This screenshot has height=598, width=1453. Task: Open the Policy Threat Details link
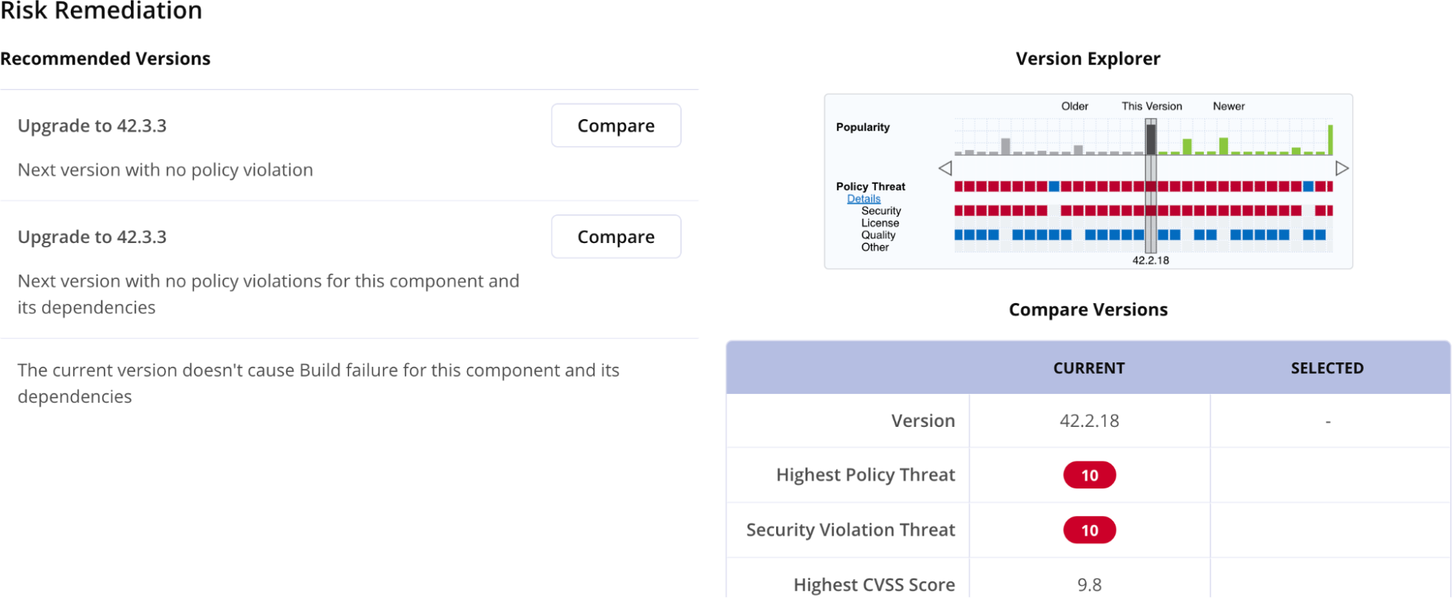click(863, 199)
